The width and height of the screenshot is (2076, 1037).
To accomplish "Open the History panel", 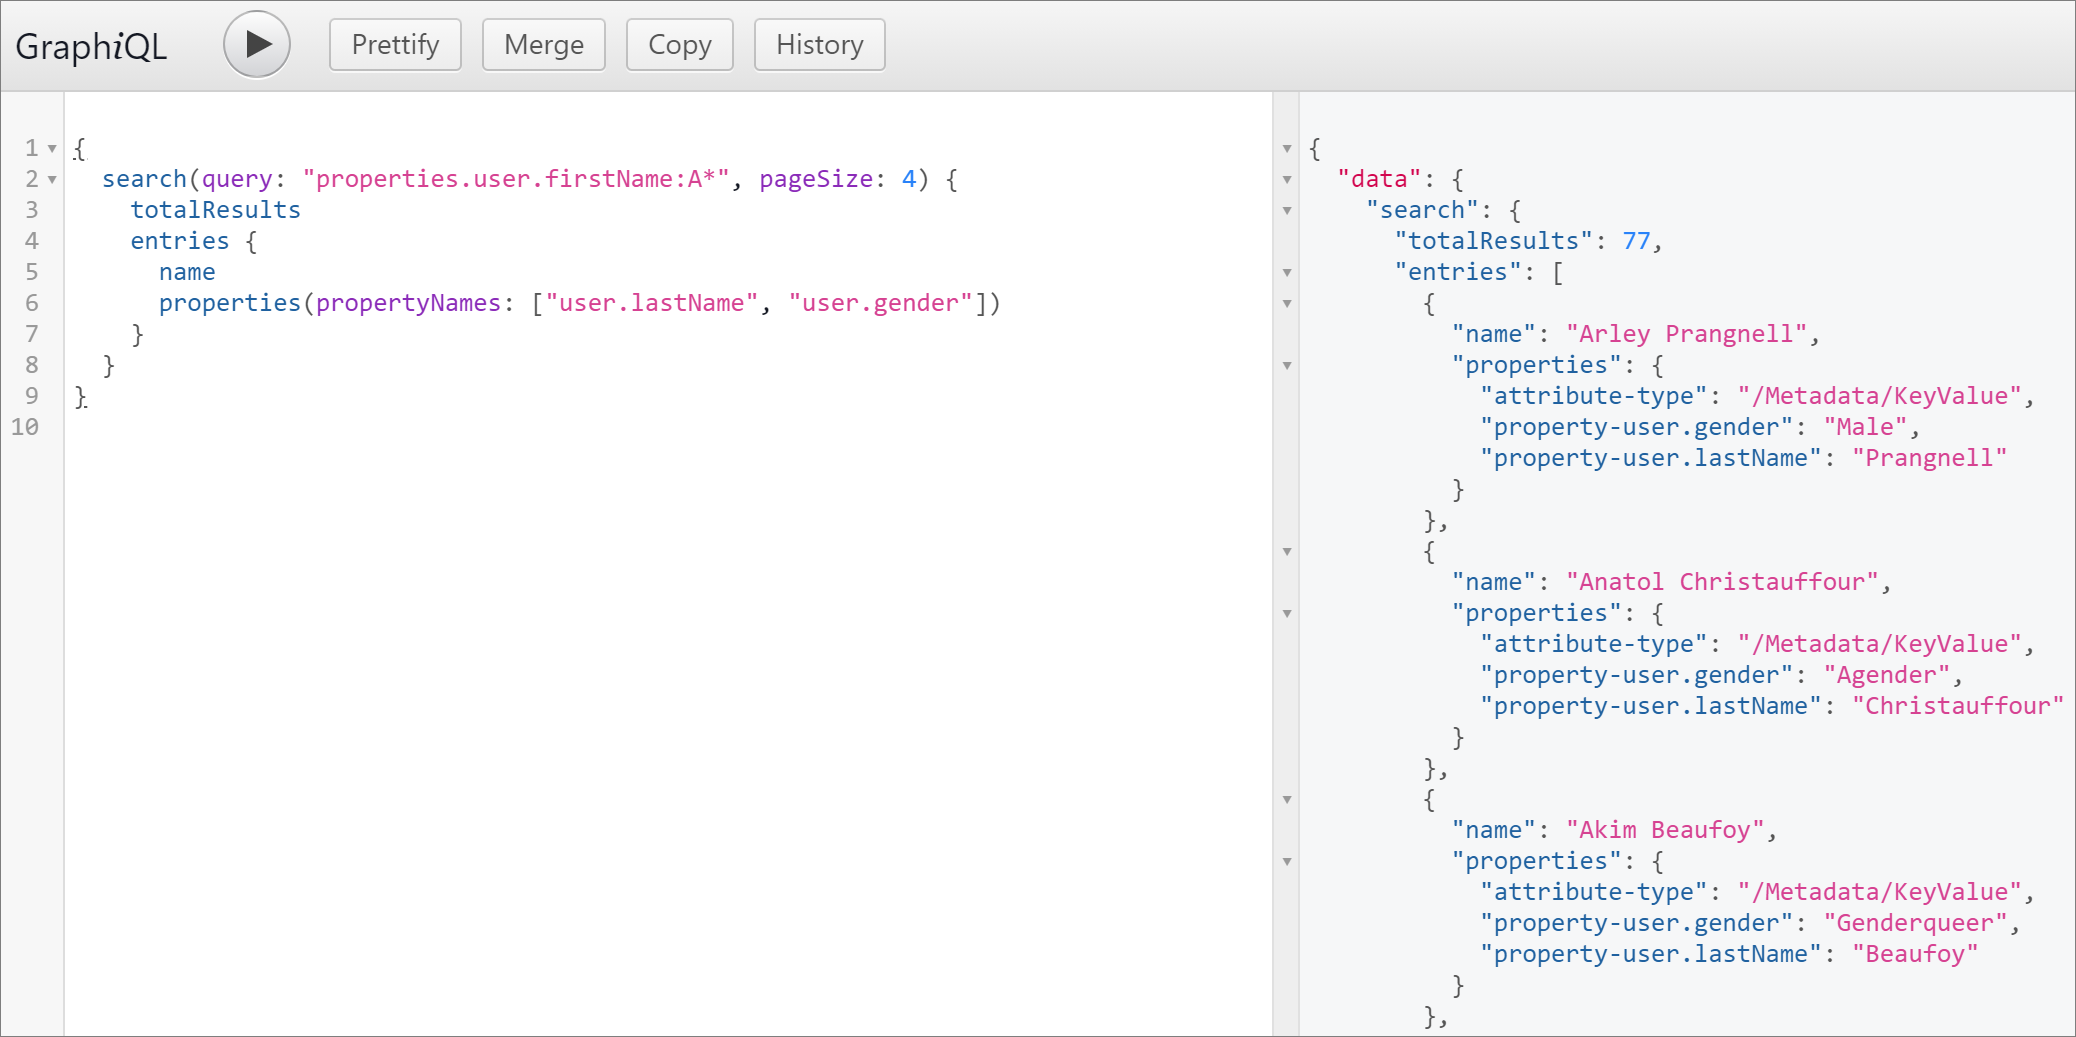I will click(819, 45).
